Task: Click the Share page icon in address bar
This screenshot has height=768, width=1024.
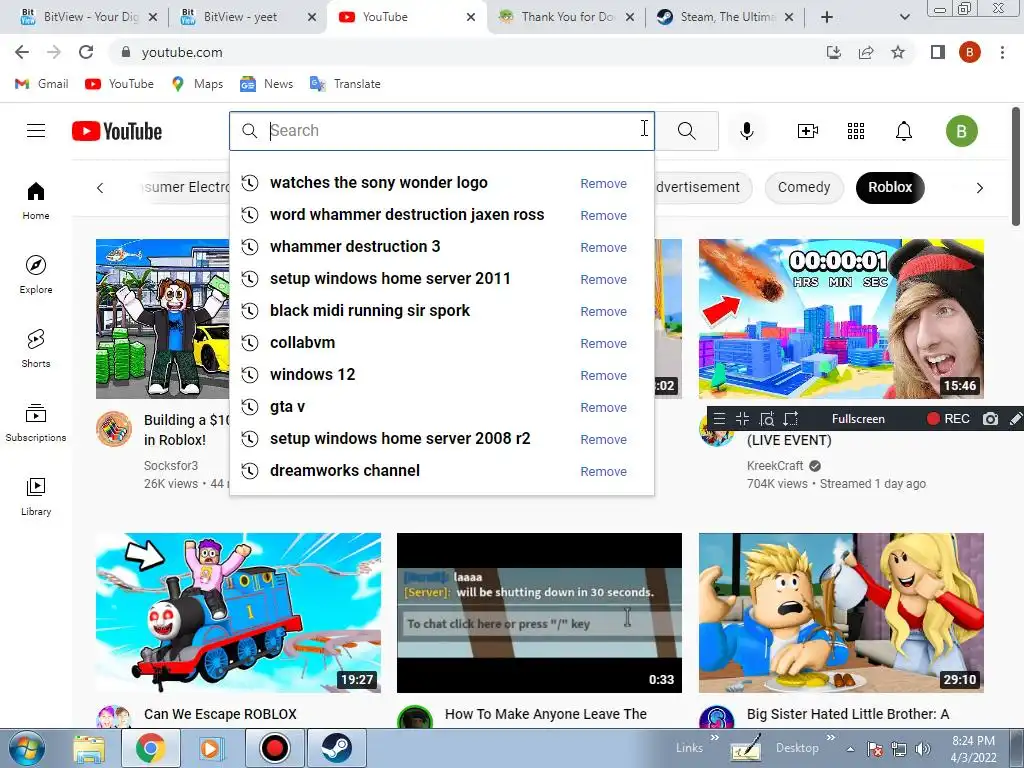Action: click(866, 52)
